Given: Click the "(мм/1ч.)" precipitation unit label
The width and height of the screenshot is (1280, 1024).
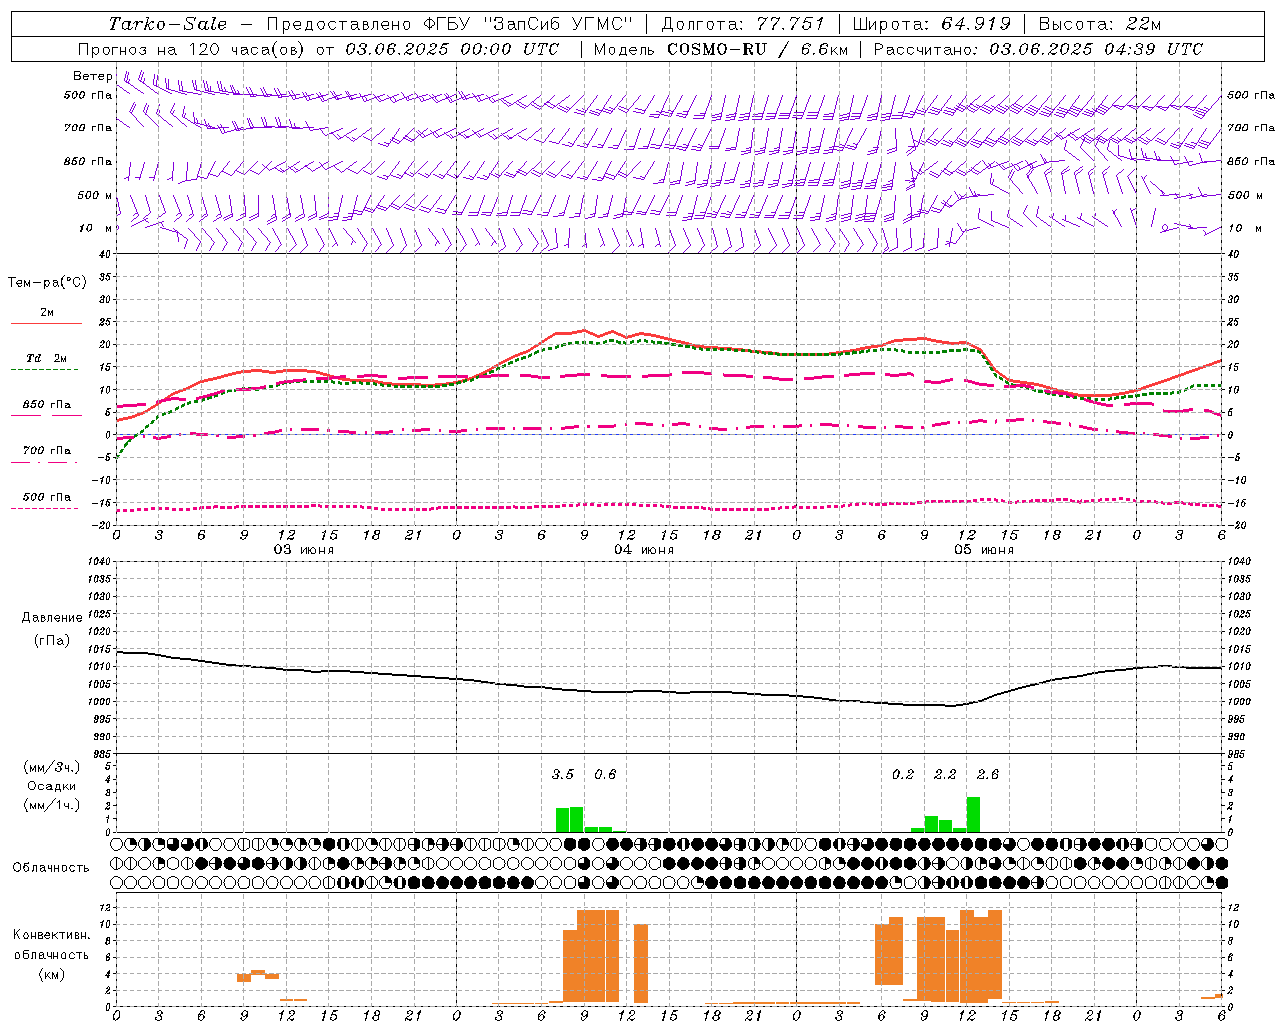Looking at the screenshot, I should 52,805.
